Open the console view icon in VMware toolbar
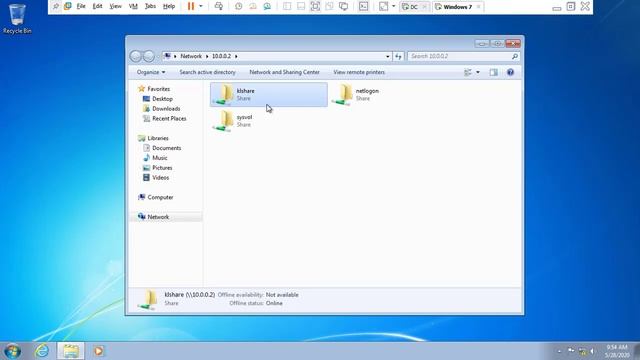Image resolution: width=640 pixels, height=360 pixels. pos(363,6)
